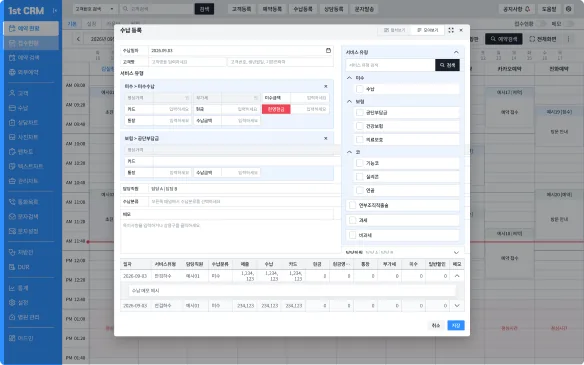Check the 공단부담금 checkbox
The image size is (584, 365).
click(x=359, y=112)
